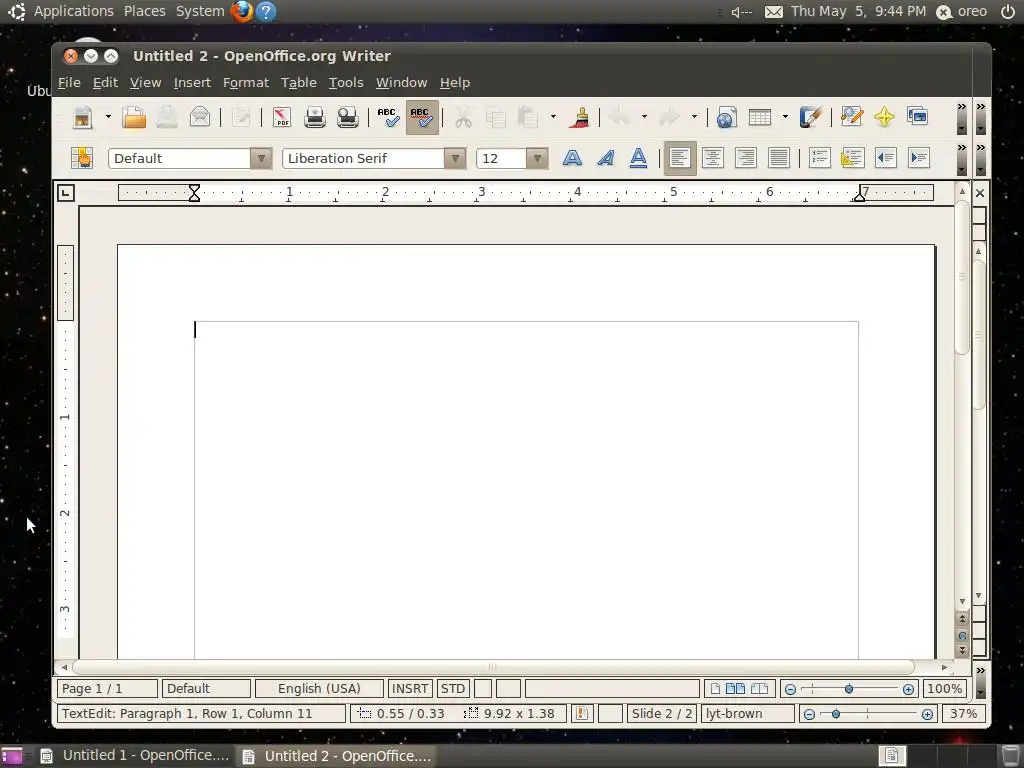This screenshot has height=768, width=1024.
Task: Click zoom in plus beside 100%
Action: tap(908, 689)
